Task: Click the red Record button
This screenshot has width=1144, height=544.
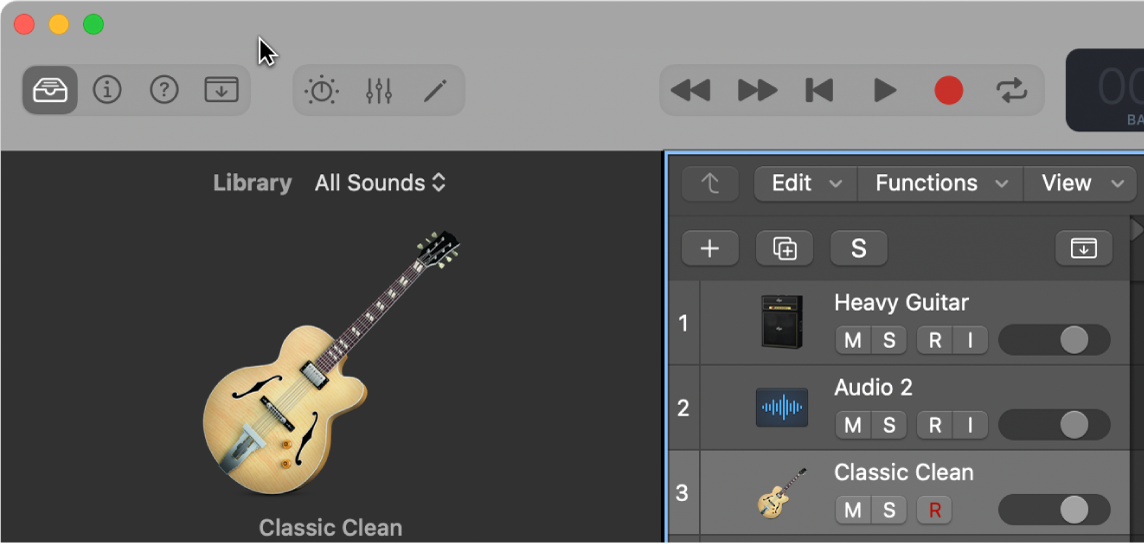Action: tap(948, 90)
